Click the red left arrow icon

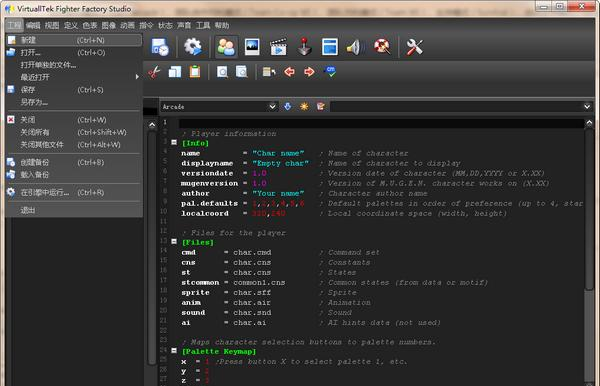(x=289, y=72)
